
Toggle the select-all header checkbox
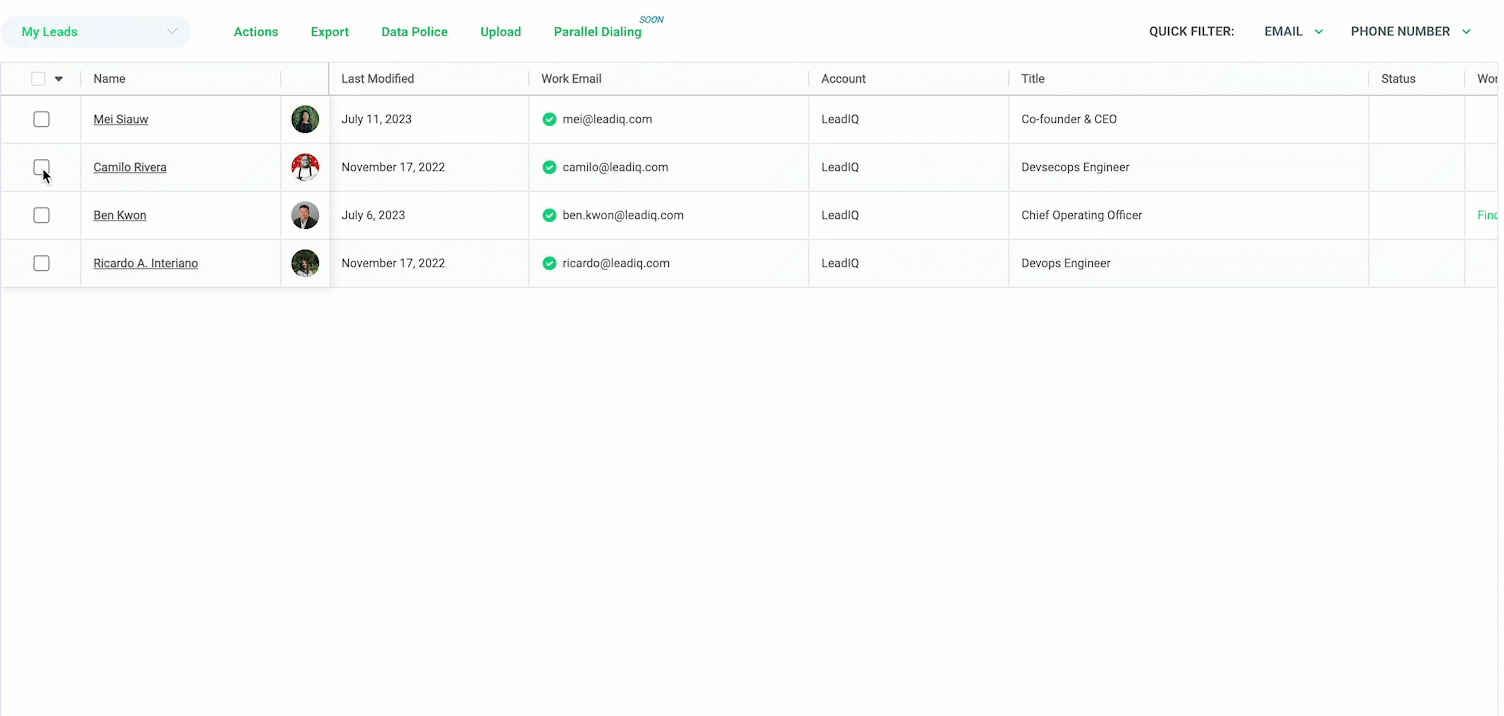tap(38, 79)
